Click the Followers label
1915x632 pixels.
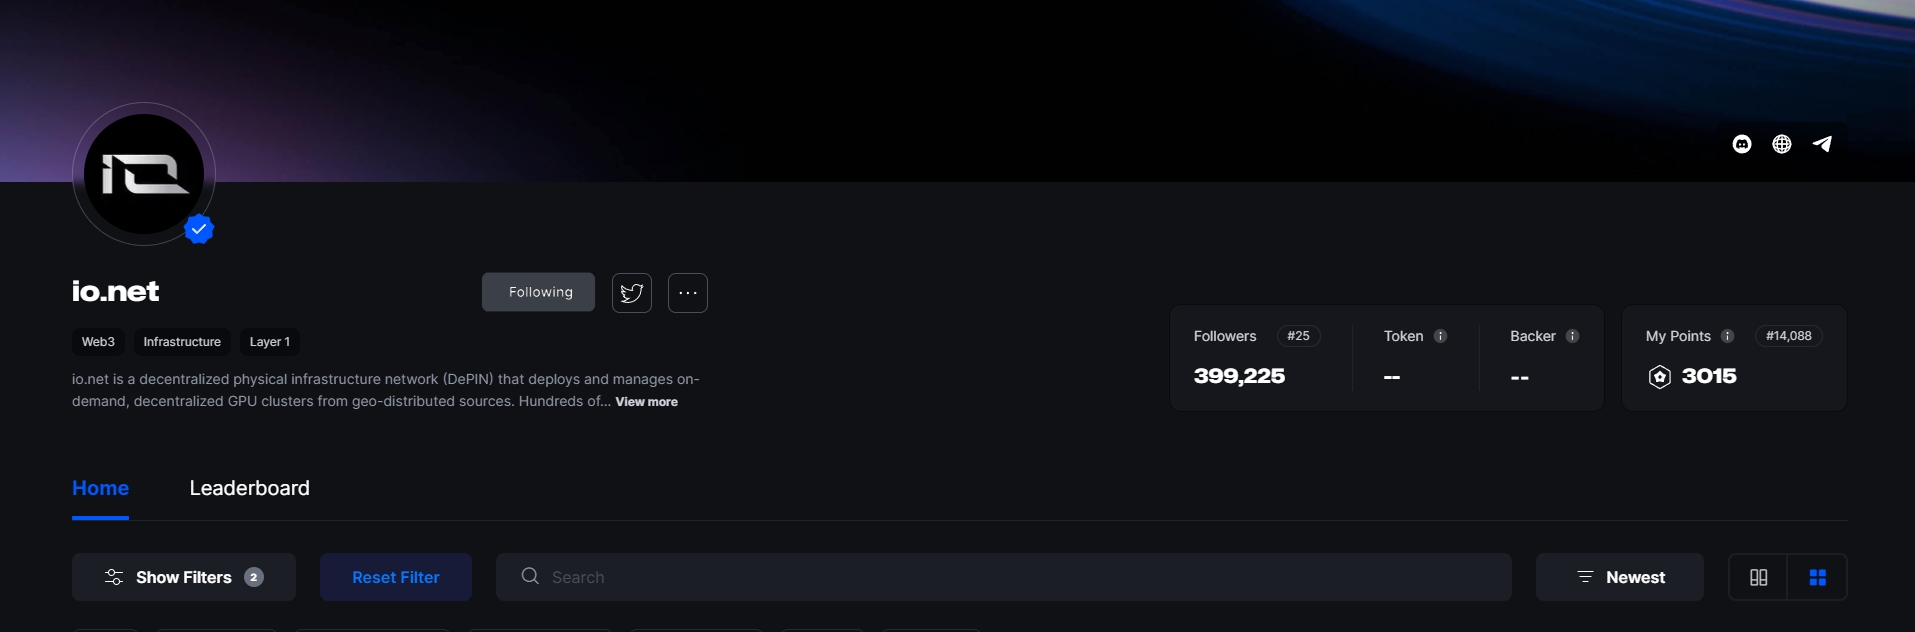click(x=1225, y=336)
